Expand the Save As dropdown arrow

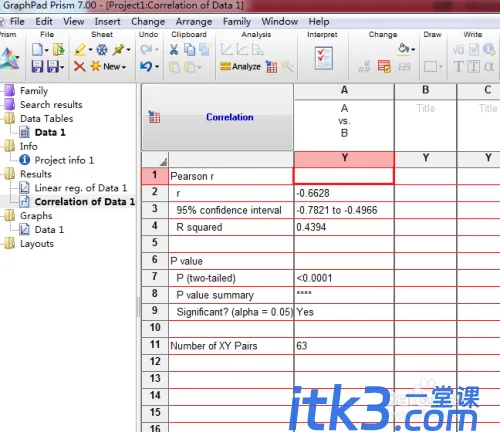(x=62, y=67)
